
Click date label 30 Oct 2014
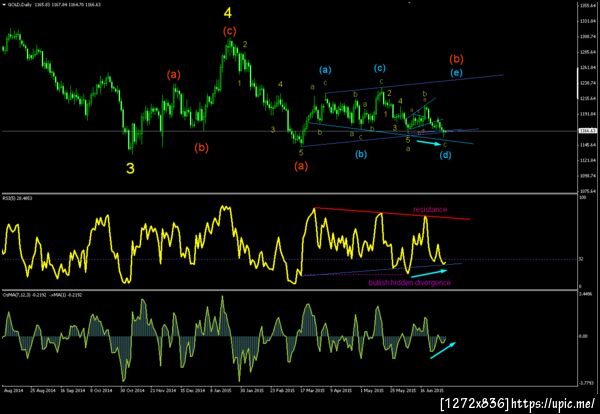pos(133,391)
